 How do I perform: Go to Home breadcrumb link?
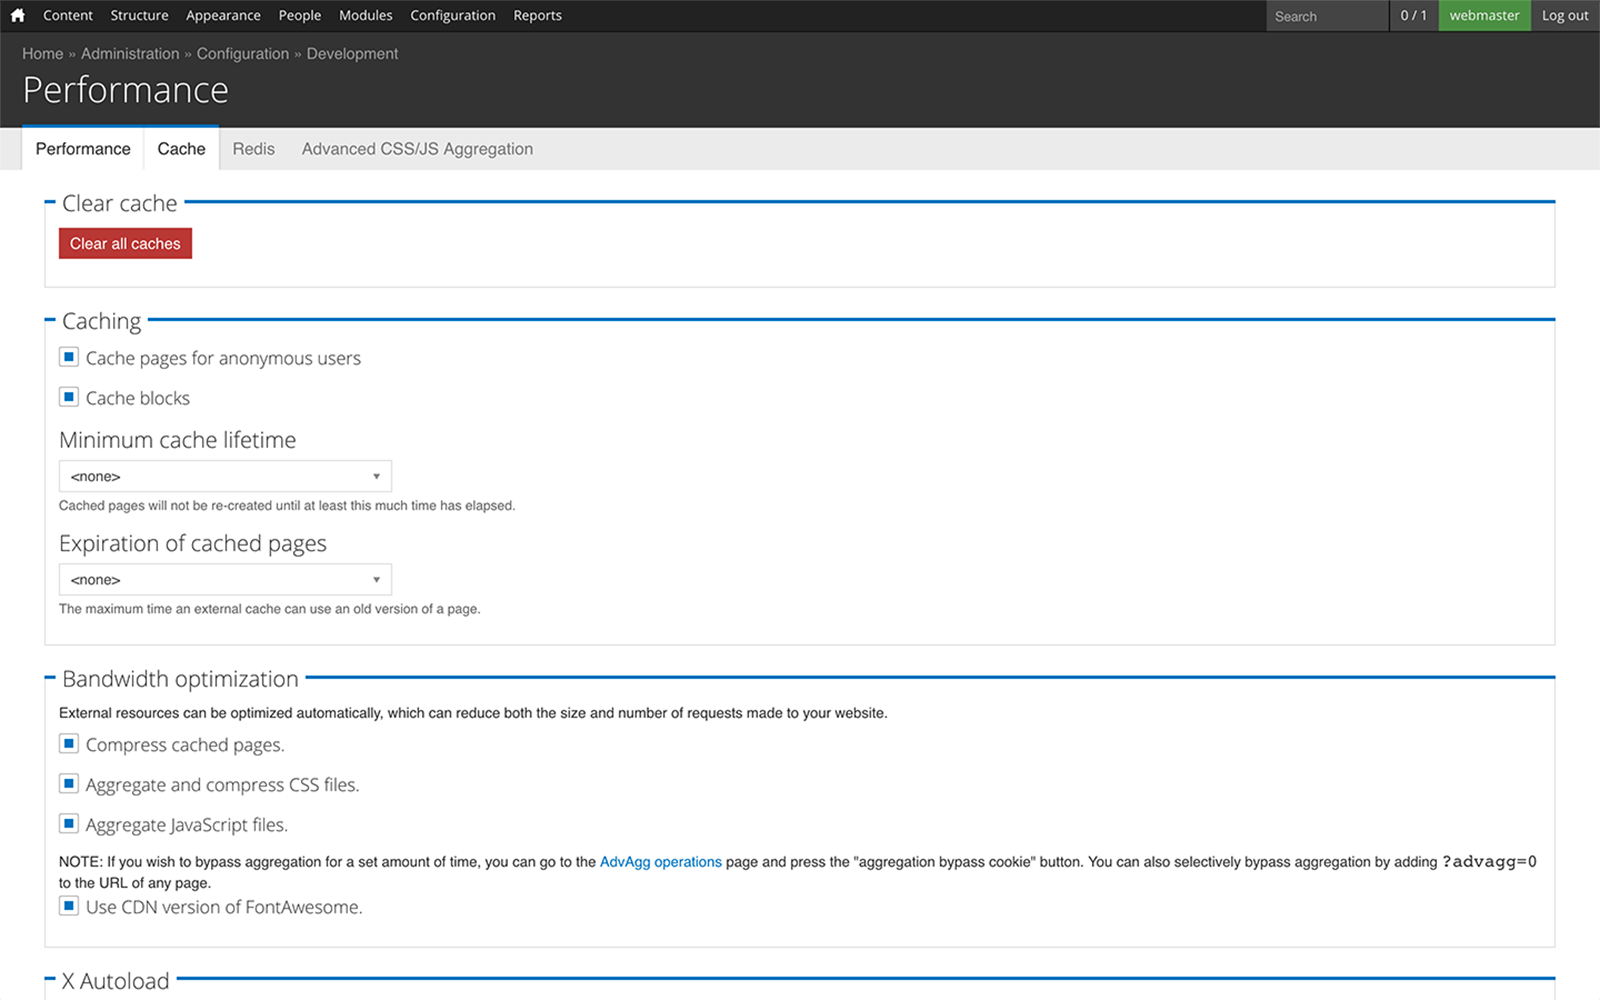pos(43,54)
